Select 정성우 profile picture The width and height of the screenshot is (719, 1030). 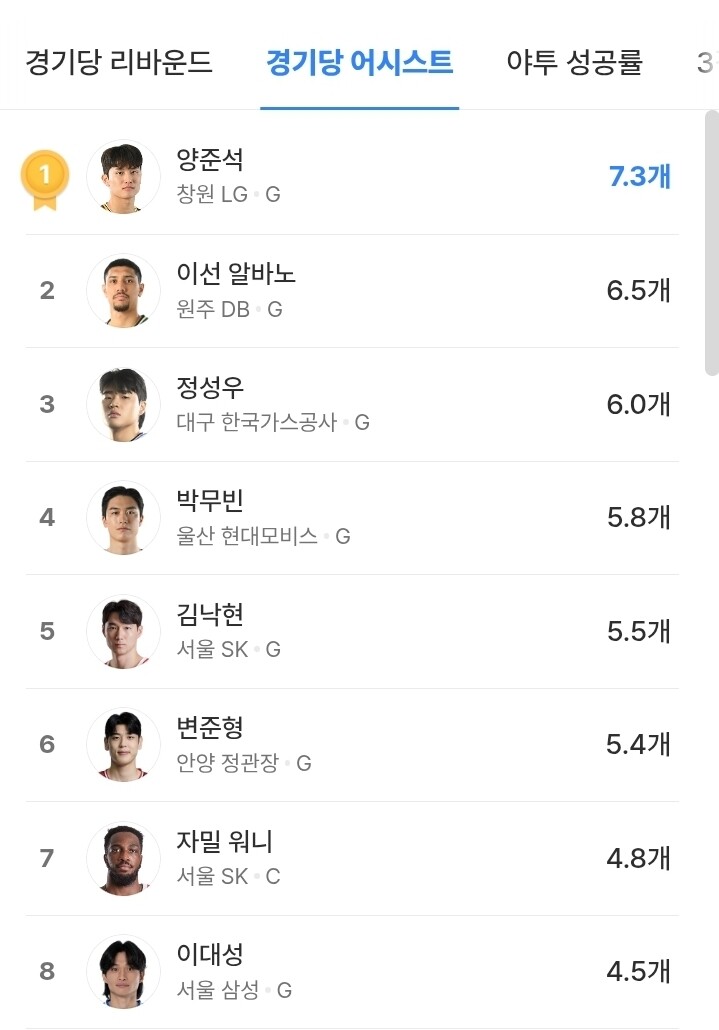click(123, 404)
